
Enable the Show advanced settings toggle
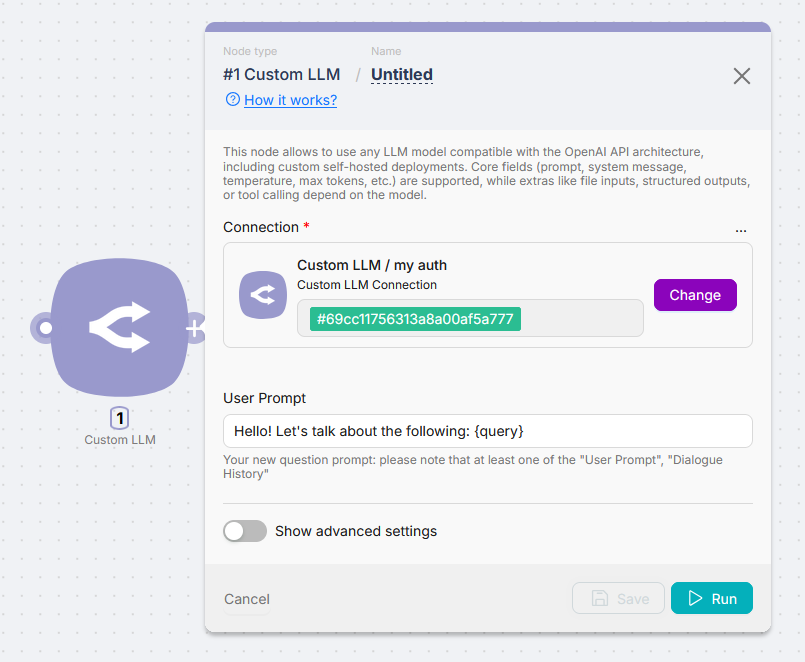[x=245, y=531]
